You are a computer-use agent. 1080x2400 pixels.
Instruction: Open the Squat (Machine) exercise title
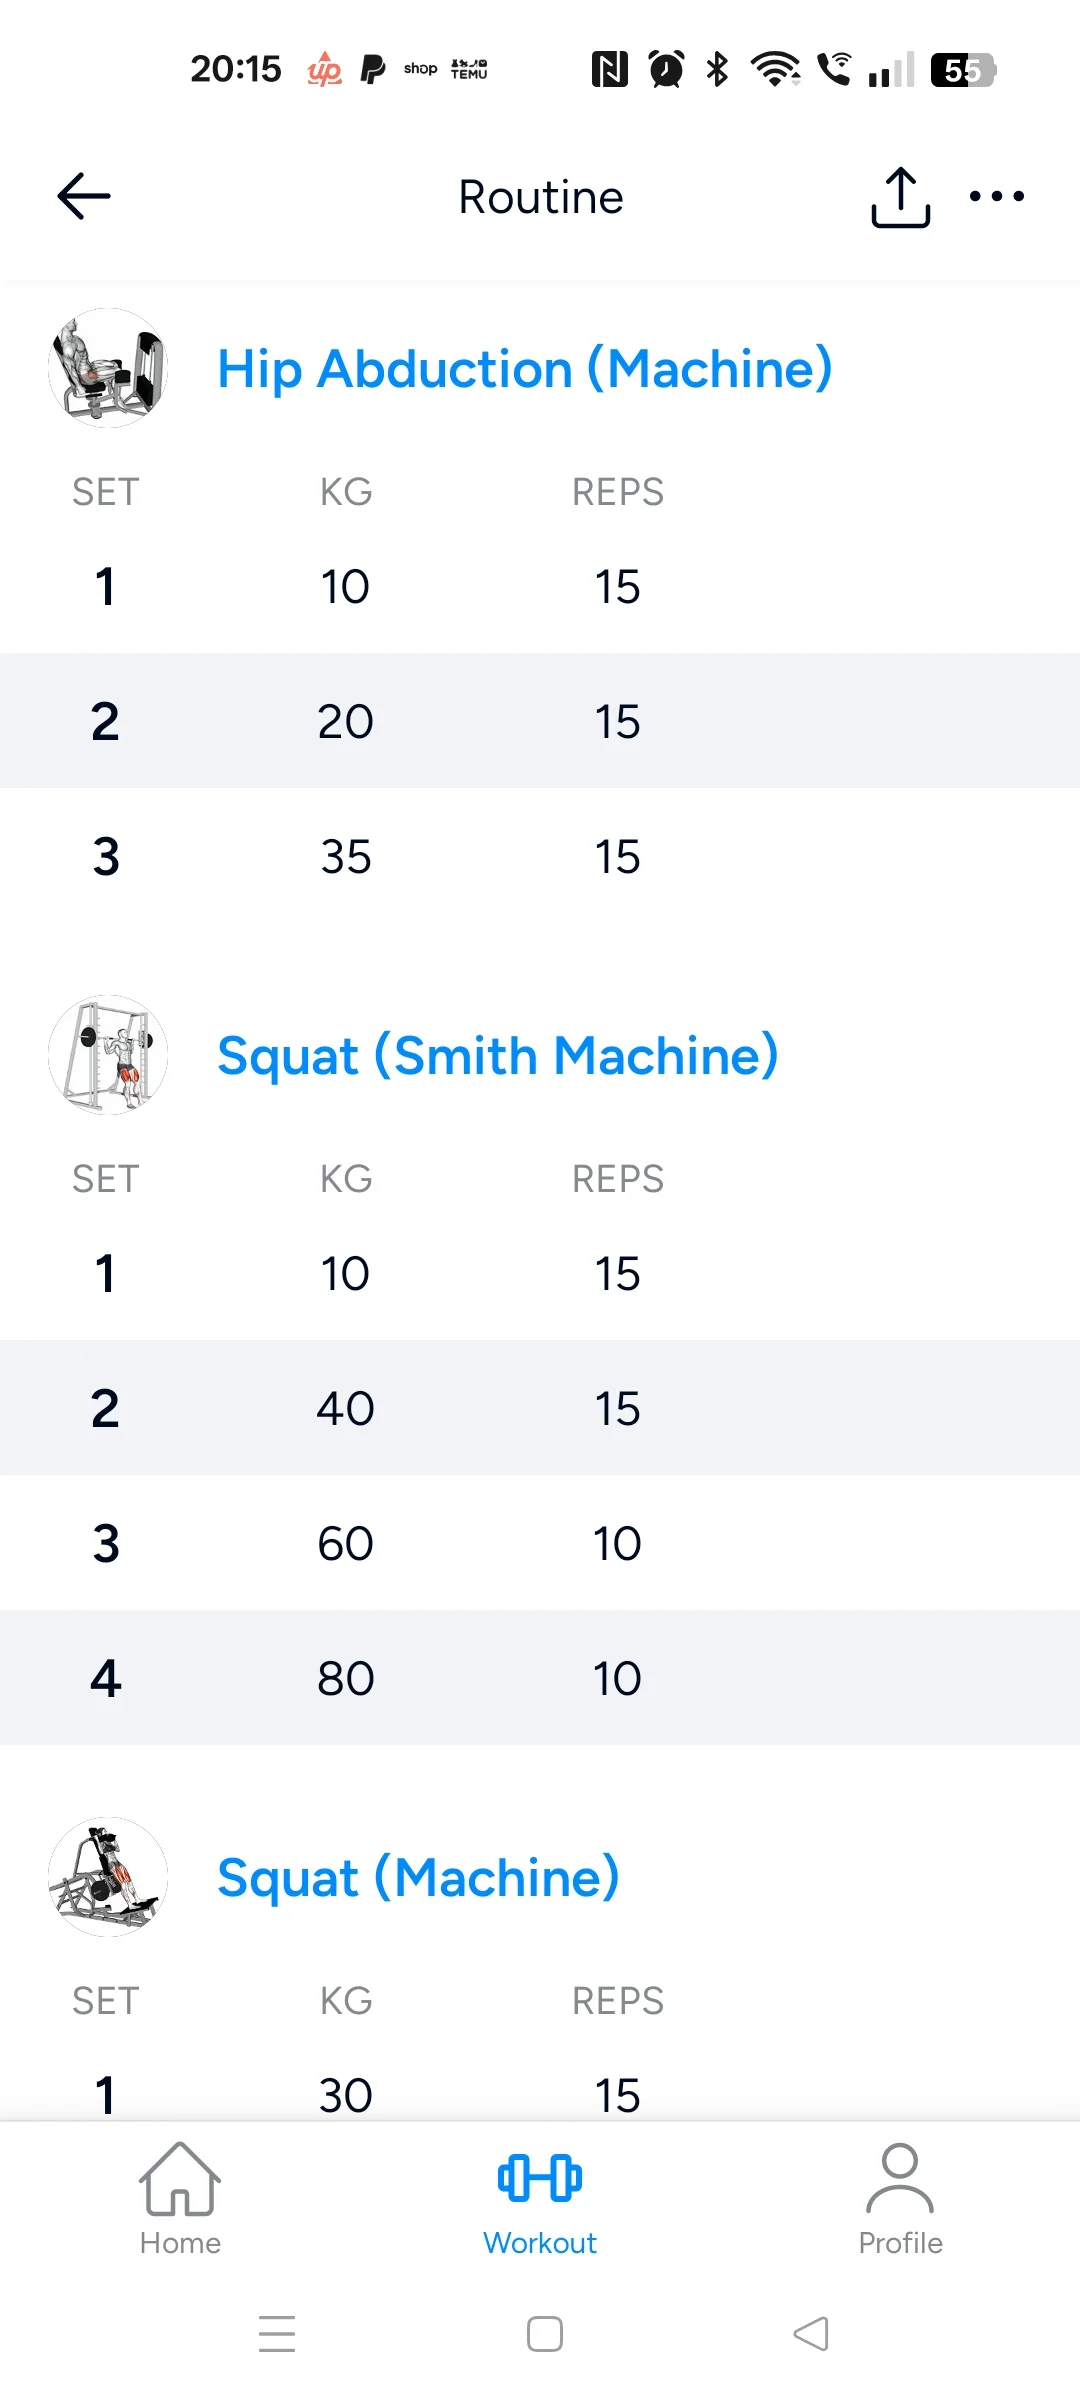click(418, 1877)
